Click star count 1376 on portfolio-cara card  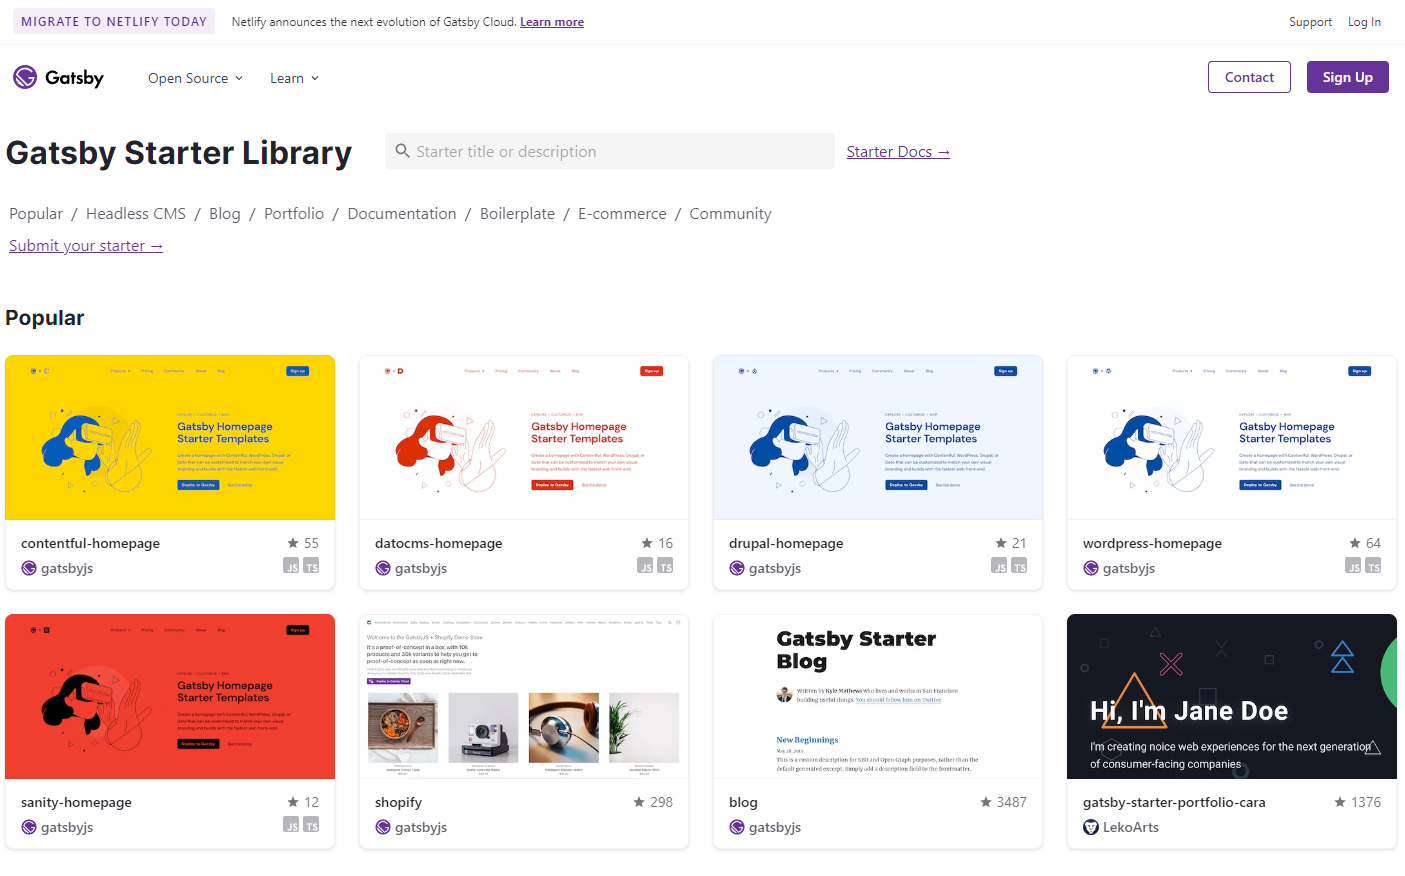(x=1366, y=802)
